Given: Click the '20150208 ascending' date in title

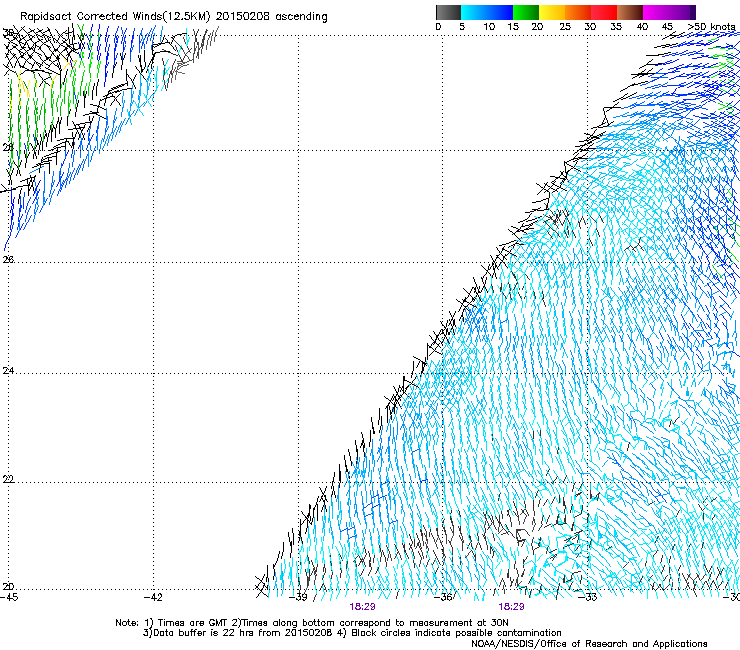Looking at the screenshot, I should coord(272,16).
